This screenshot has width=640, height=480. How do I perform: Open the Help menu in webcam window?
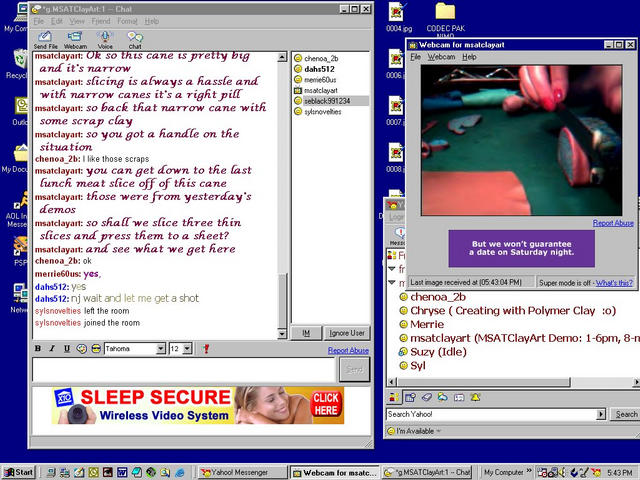469,57
